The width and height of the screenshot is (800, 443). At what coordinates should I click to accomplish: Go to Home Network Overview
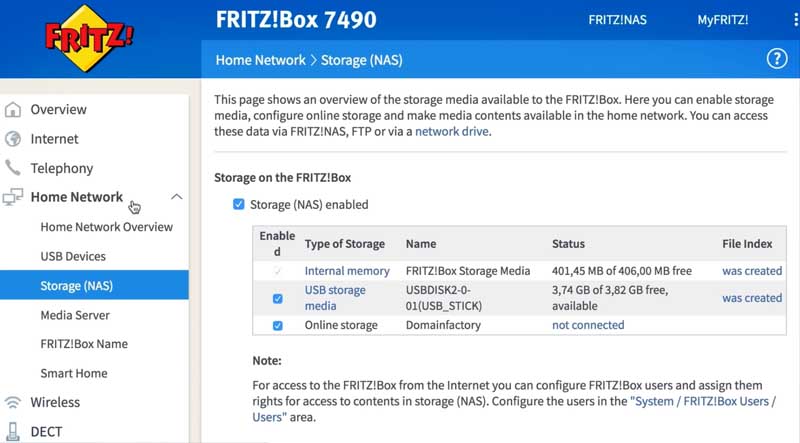pos(107,227)
